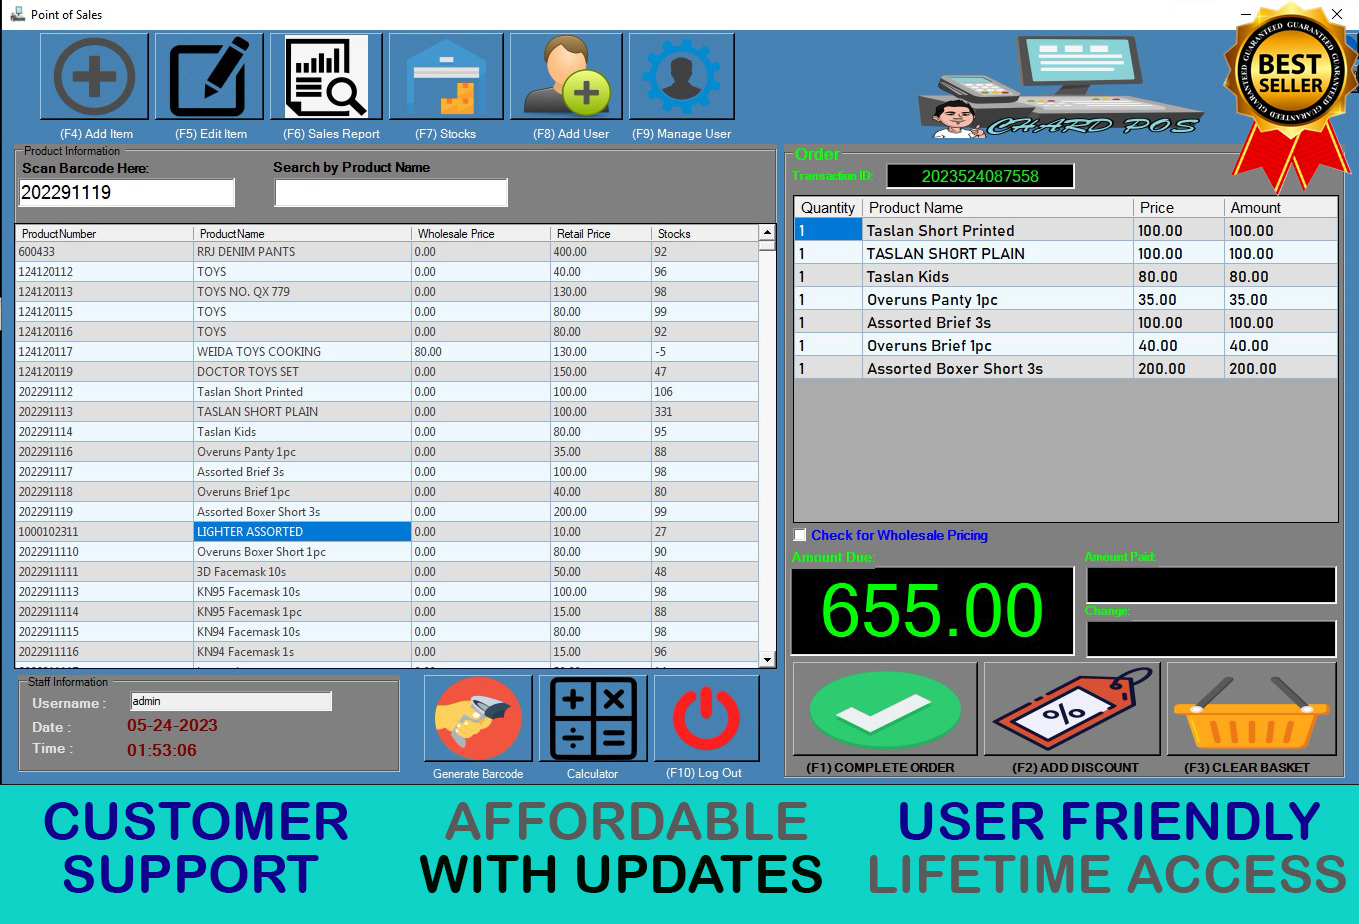Viewport: 1359px width, 924px height.
Task: Click the Search by Product Name box
Action: (x=390, y=192)
